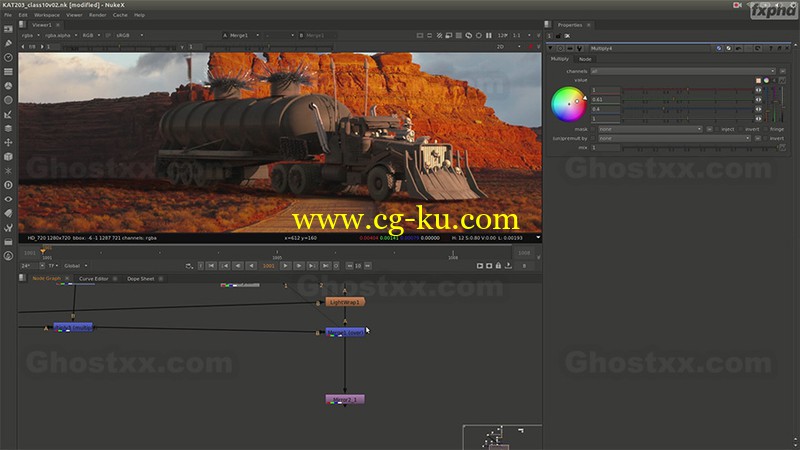800x450 pixels.
Task: Open the rgba channel set dropdown
Action: click(31, 35)
